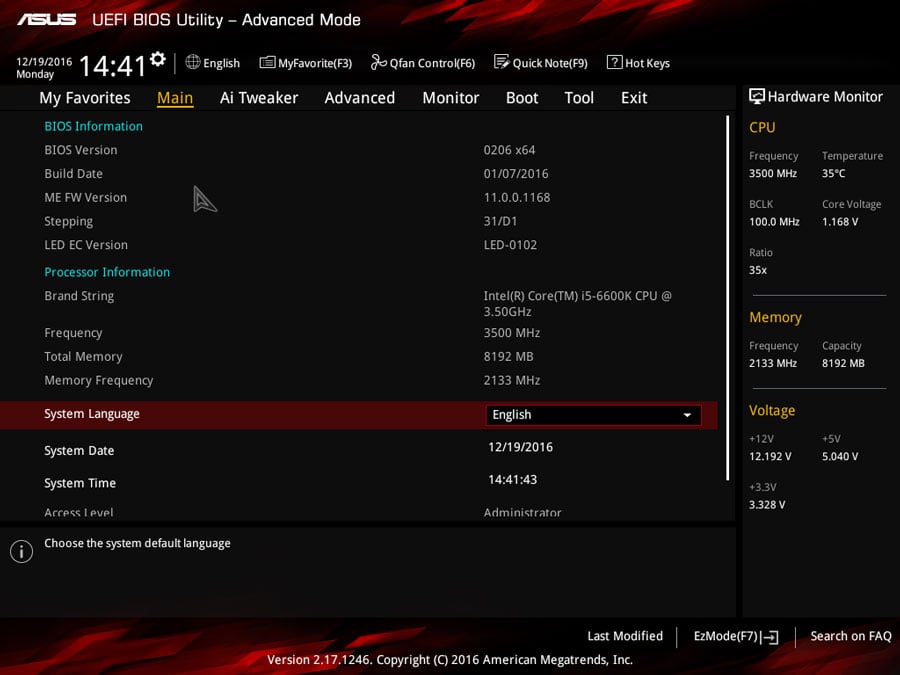Switch to the Boot tab
900x675 pixels.
coord(522,98)
